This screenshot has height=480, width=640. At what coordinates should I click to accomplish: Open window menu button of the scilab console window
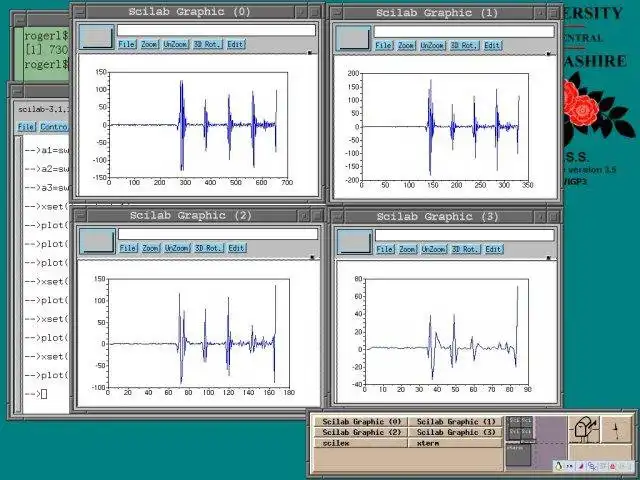17,91
